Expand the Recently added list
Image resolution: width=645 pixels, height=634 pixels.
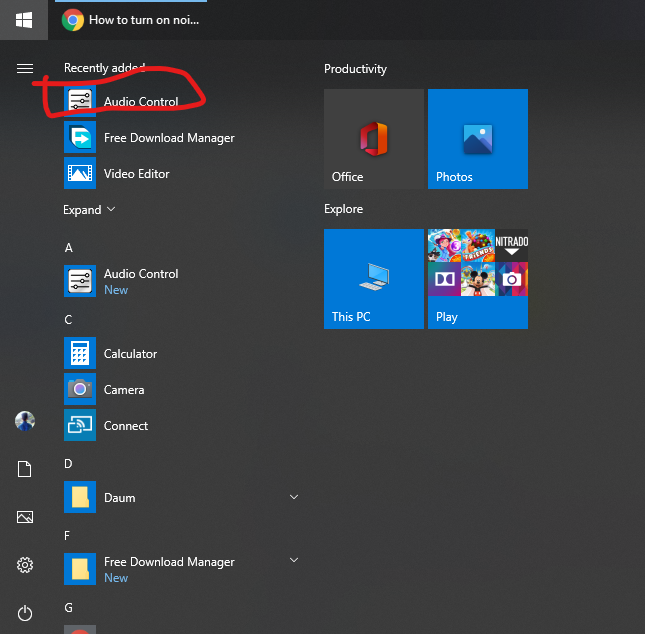click(89, 210)
